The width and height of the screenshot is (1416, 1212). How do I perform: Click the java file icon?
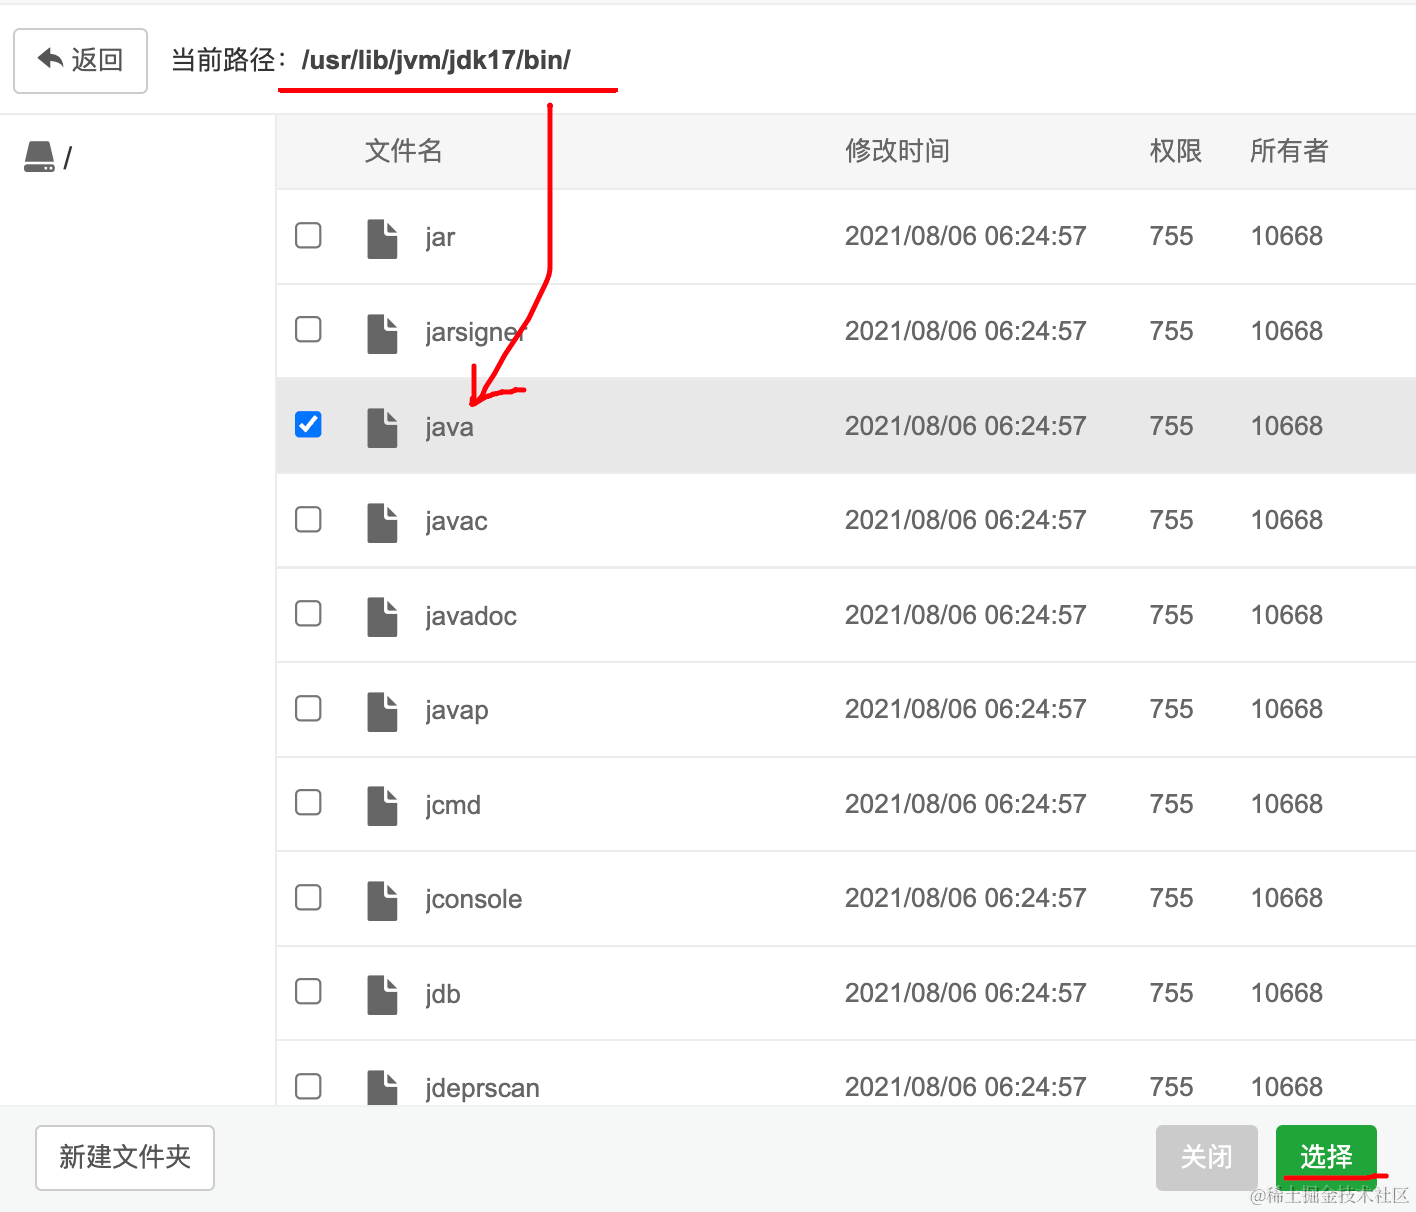(381, 426)
